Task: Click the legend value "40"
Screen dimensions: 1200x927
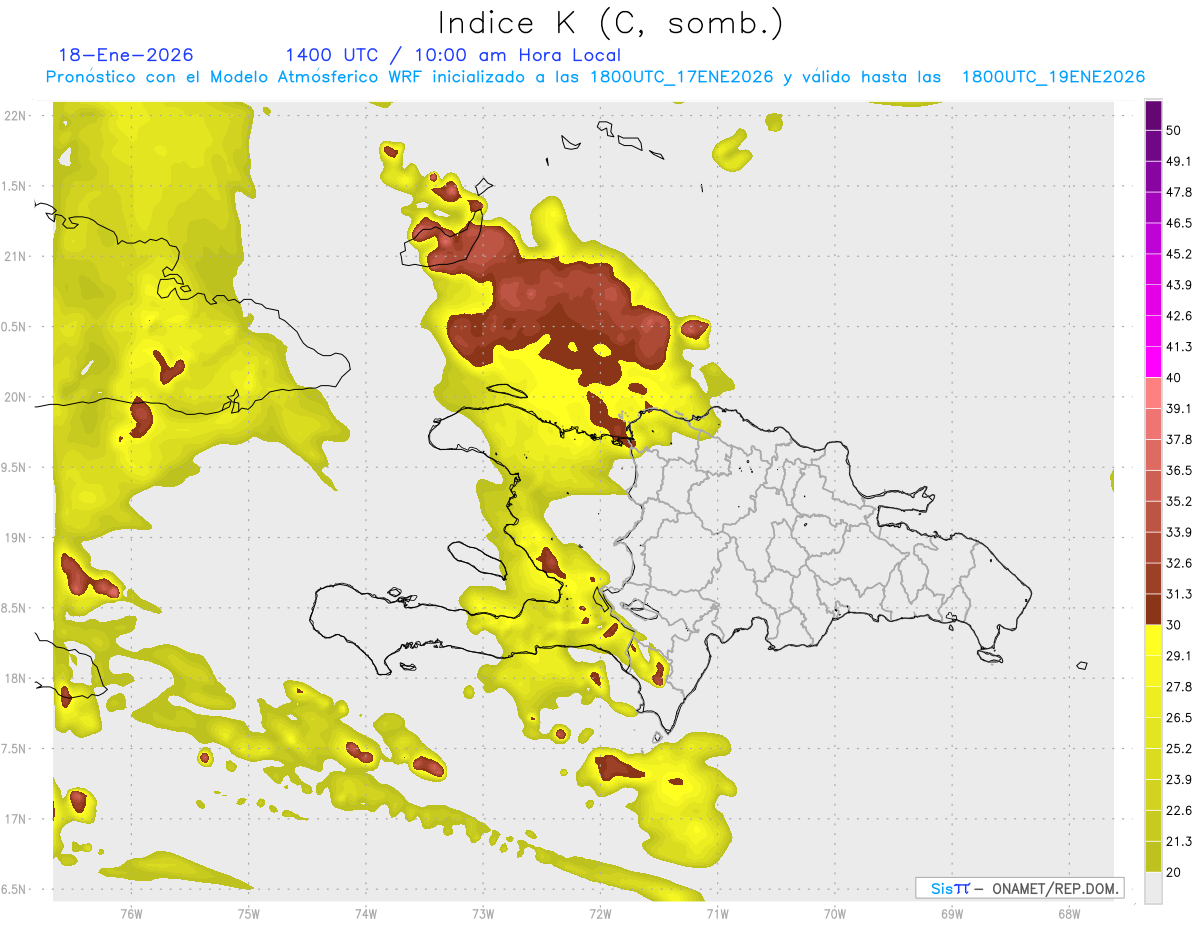Action: (x=1175, y=378)
